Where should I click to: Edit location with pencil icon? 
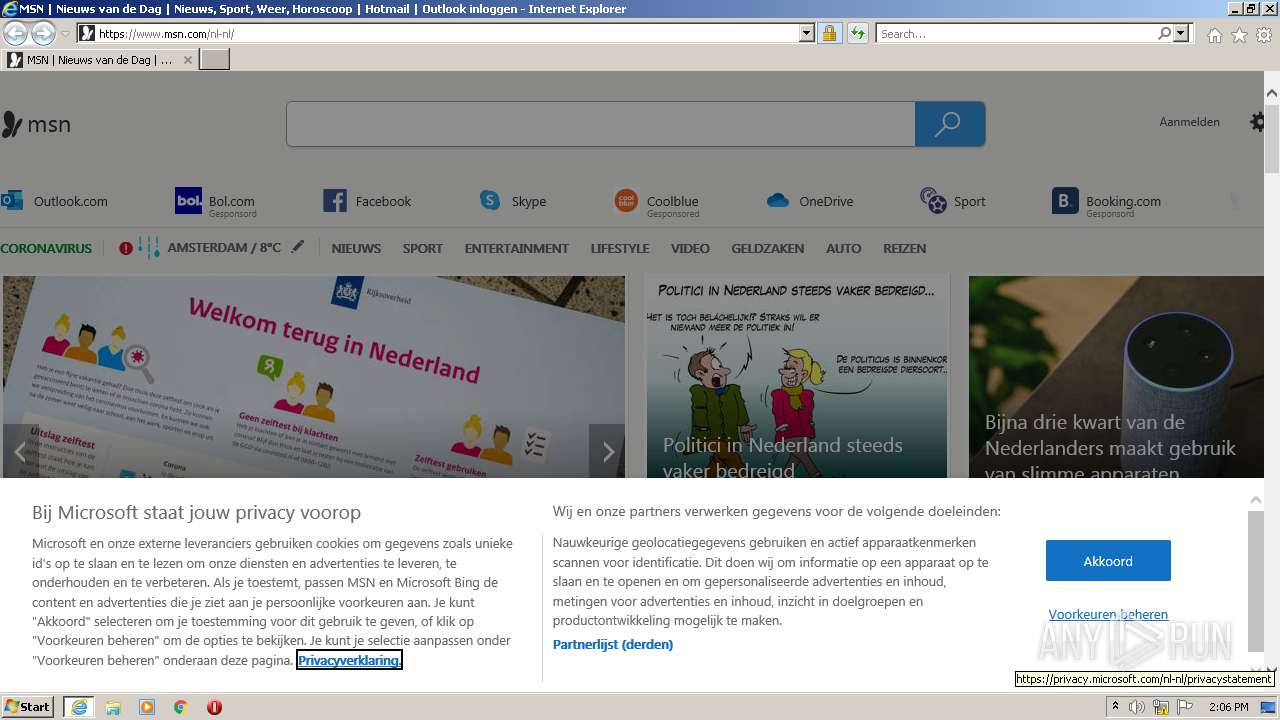pyautogui.click(x=298, y=247)
